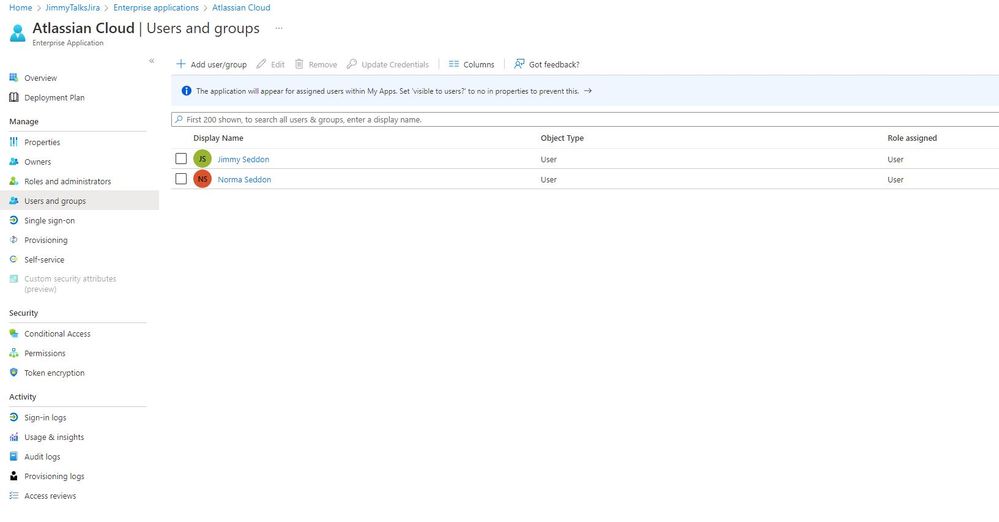This screenshot has width=999, height=522.
Task: Open Norma Seddon user link
Action: [244, 180]
